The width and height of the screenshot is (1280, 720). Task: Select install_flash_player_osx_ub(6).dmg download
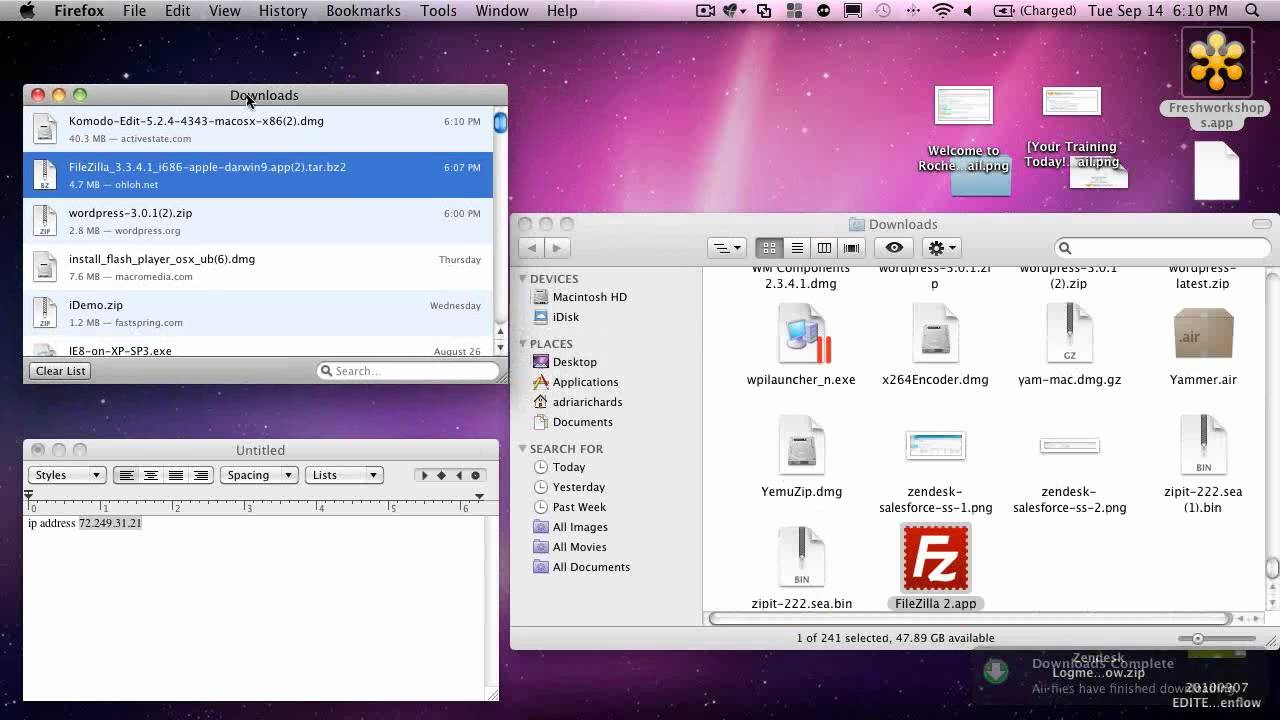point(258,267)
